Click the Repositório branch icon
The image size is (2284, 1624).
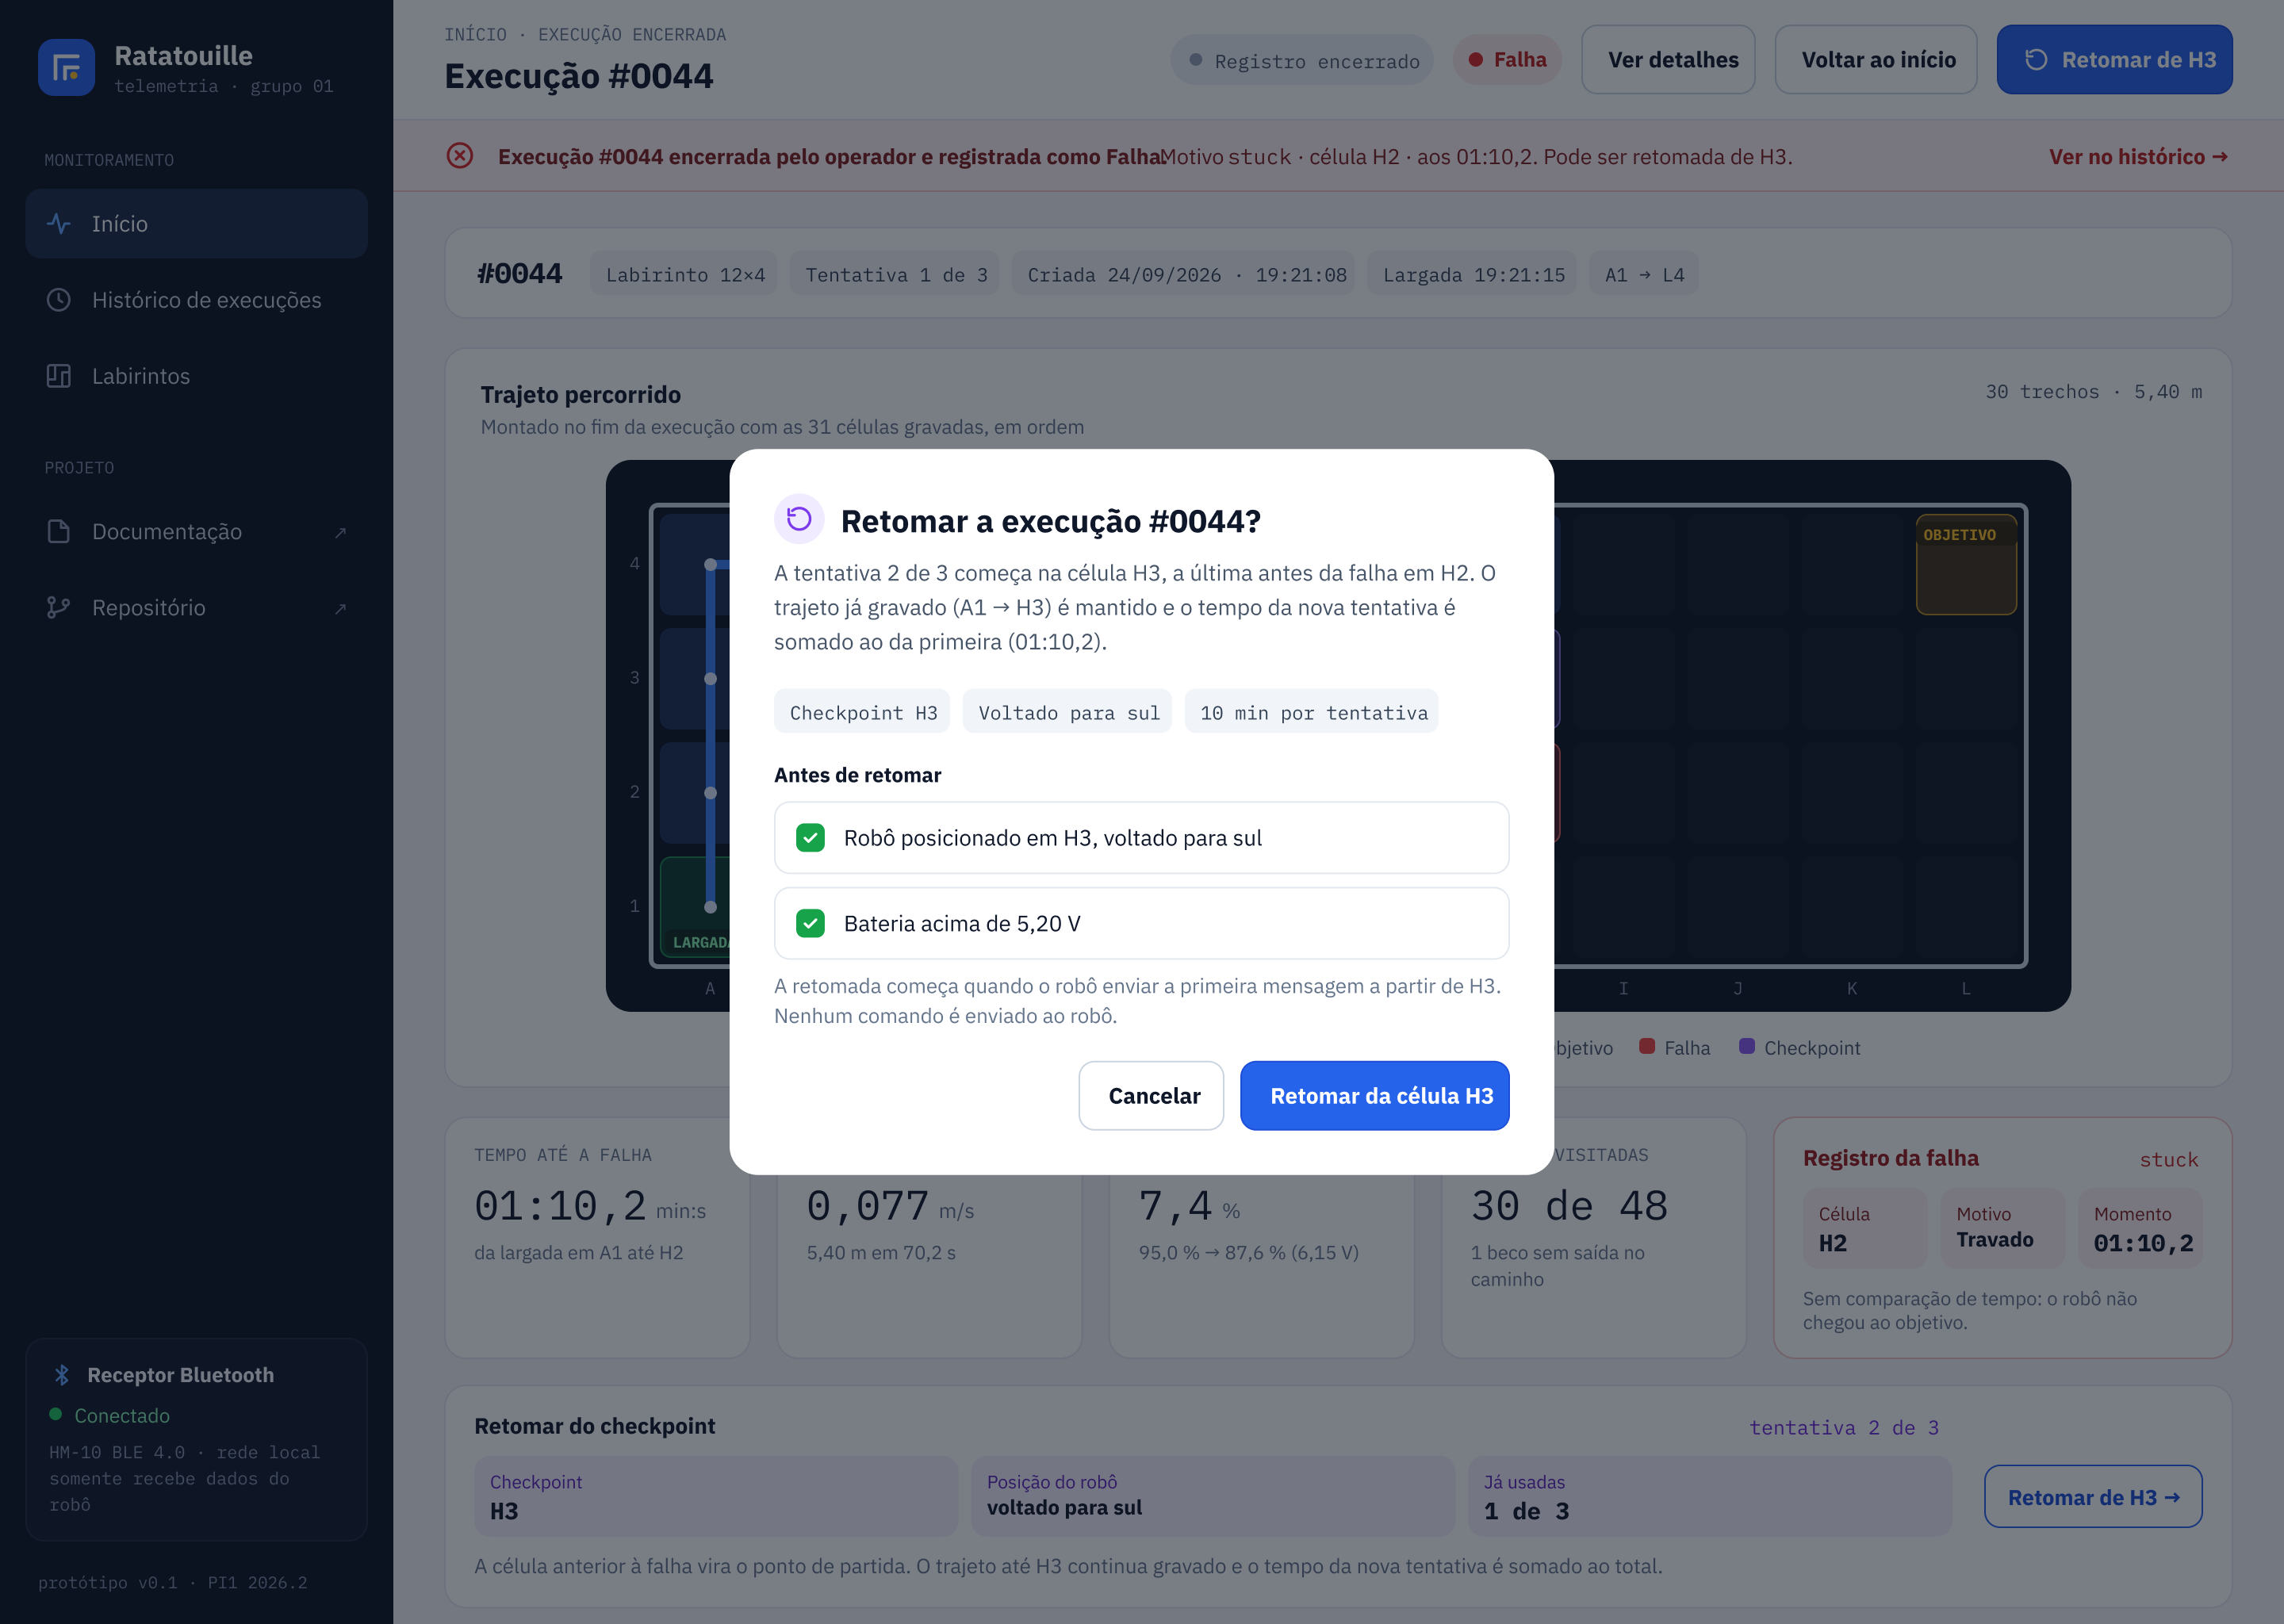(x=59, y=608)
